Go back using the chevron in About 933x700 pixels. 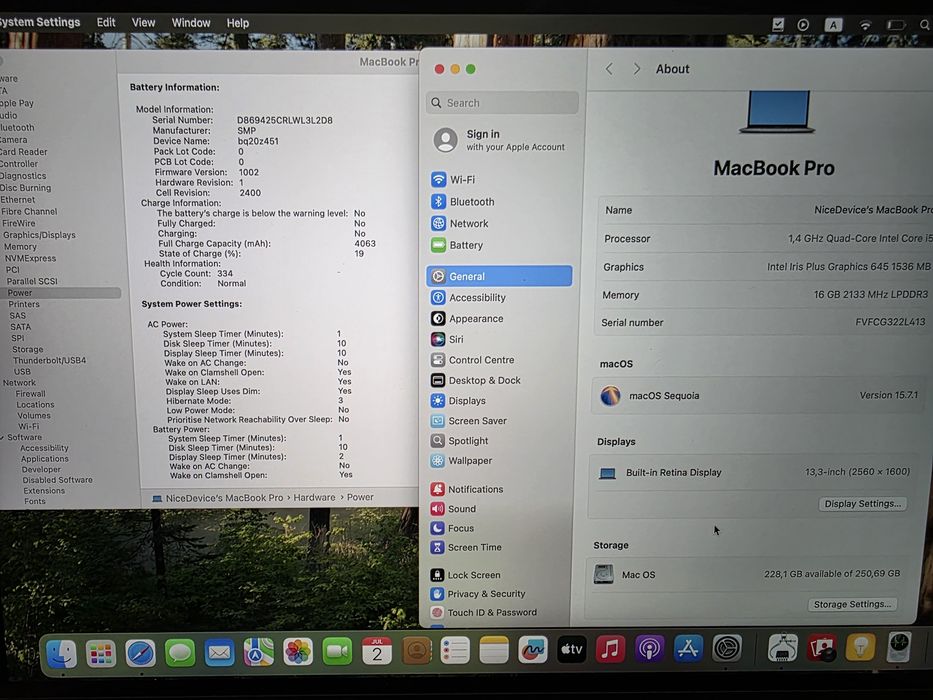pyautogui.click(x=609, y=68)
